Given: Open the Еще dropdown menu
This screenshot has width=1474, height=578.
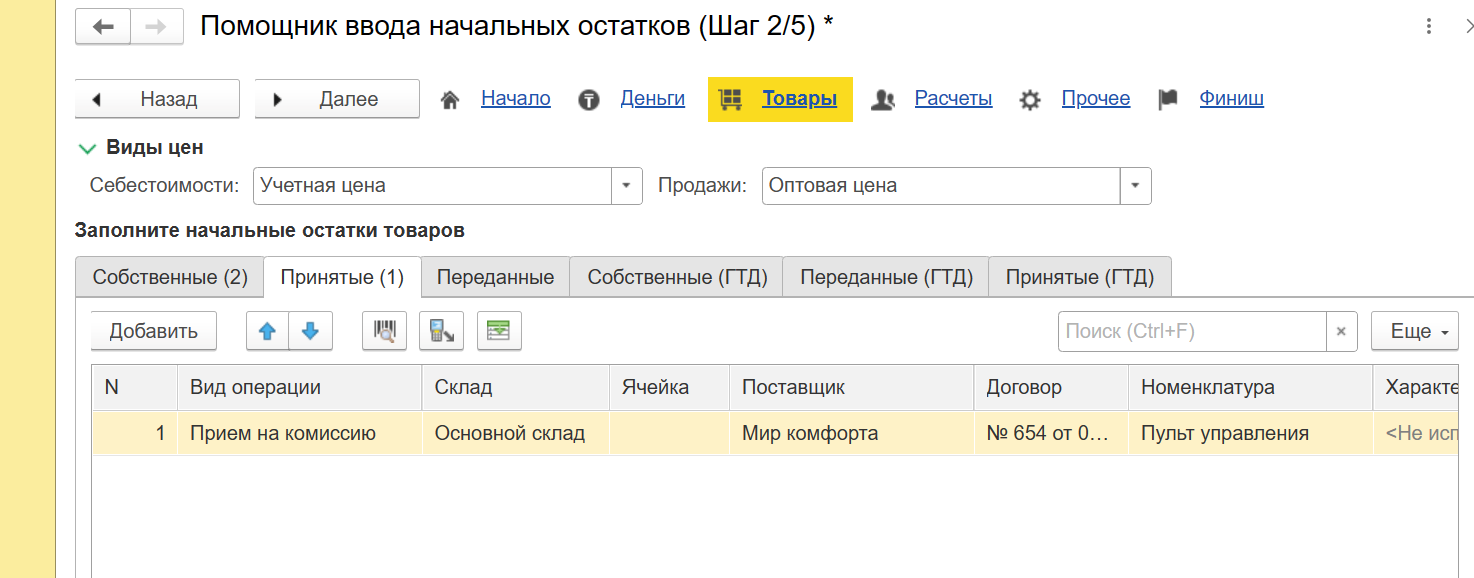Looking at the screenshot, I should click(x=1414, y=332).
